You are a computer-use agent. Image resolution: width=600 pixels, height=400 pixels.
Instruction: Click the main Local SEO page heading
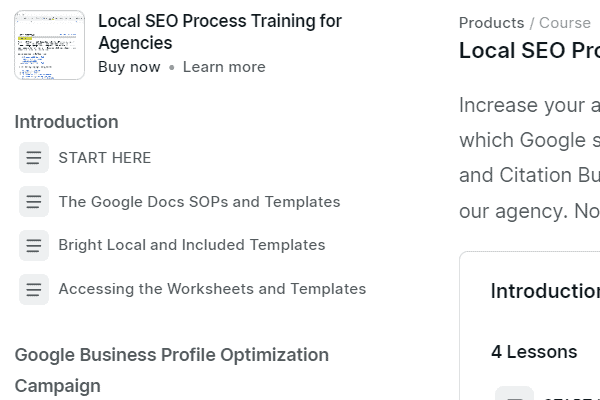(529, 51)
